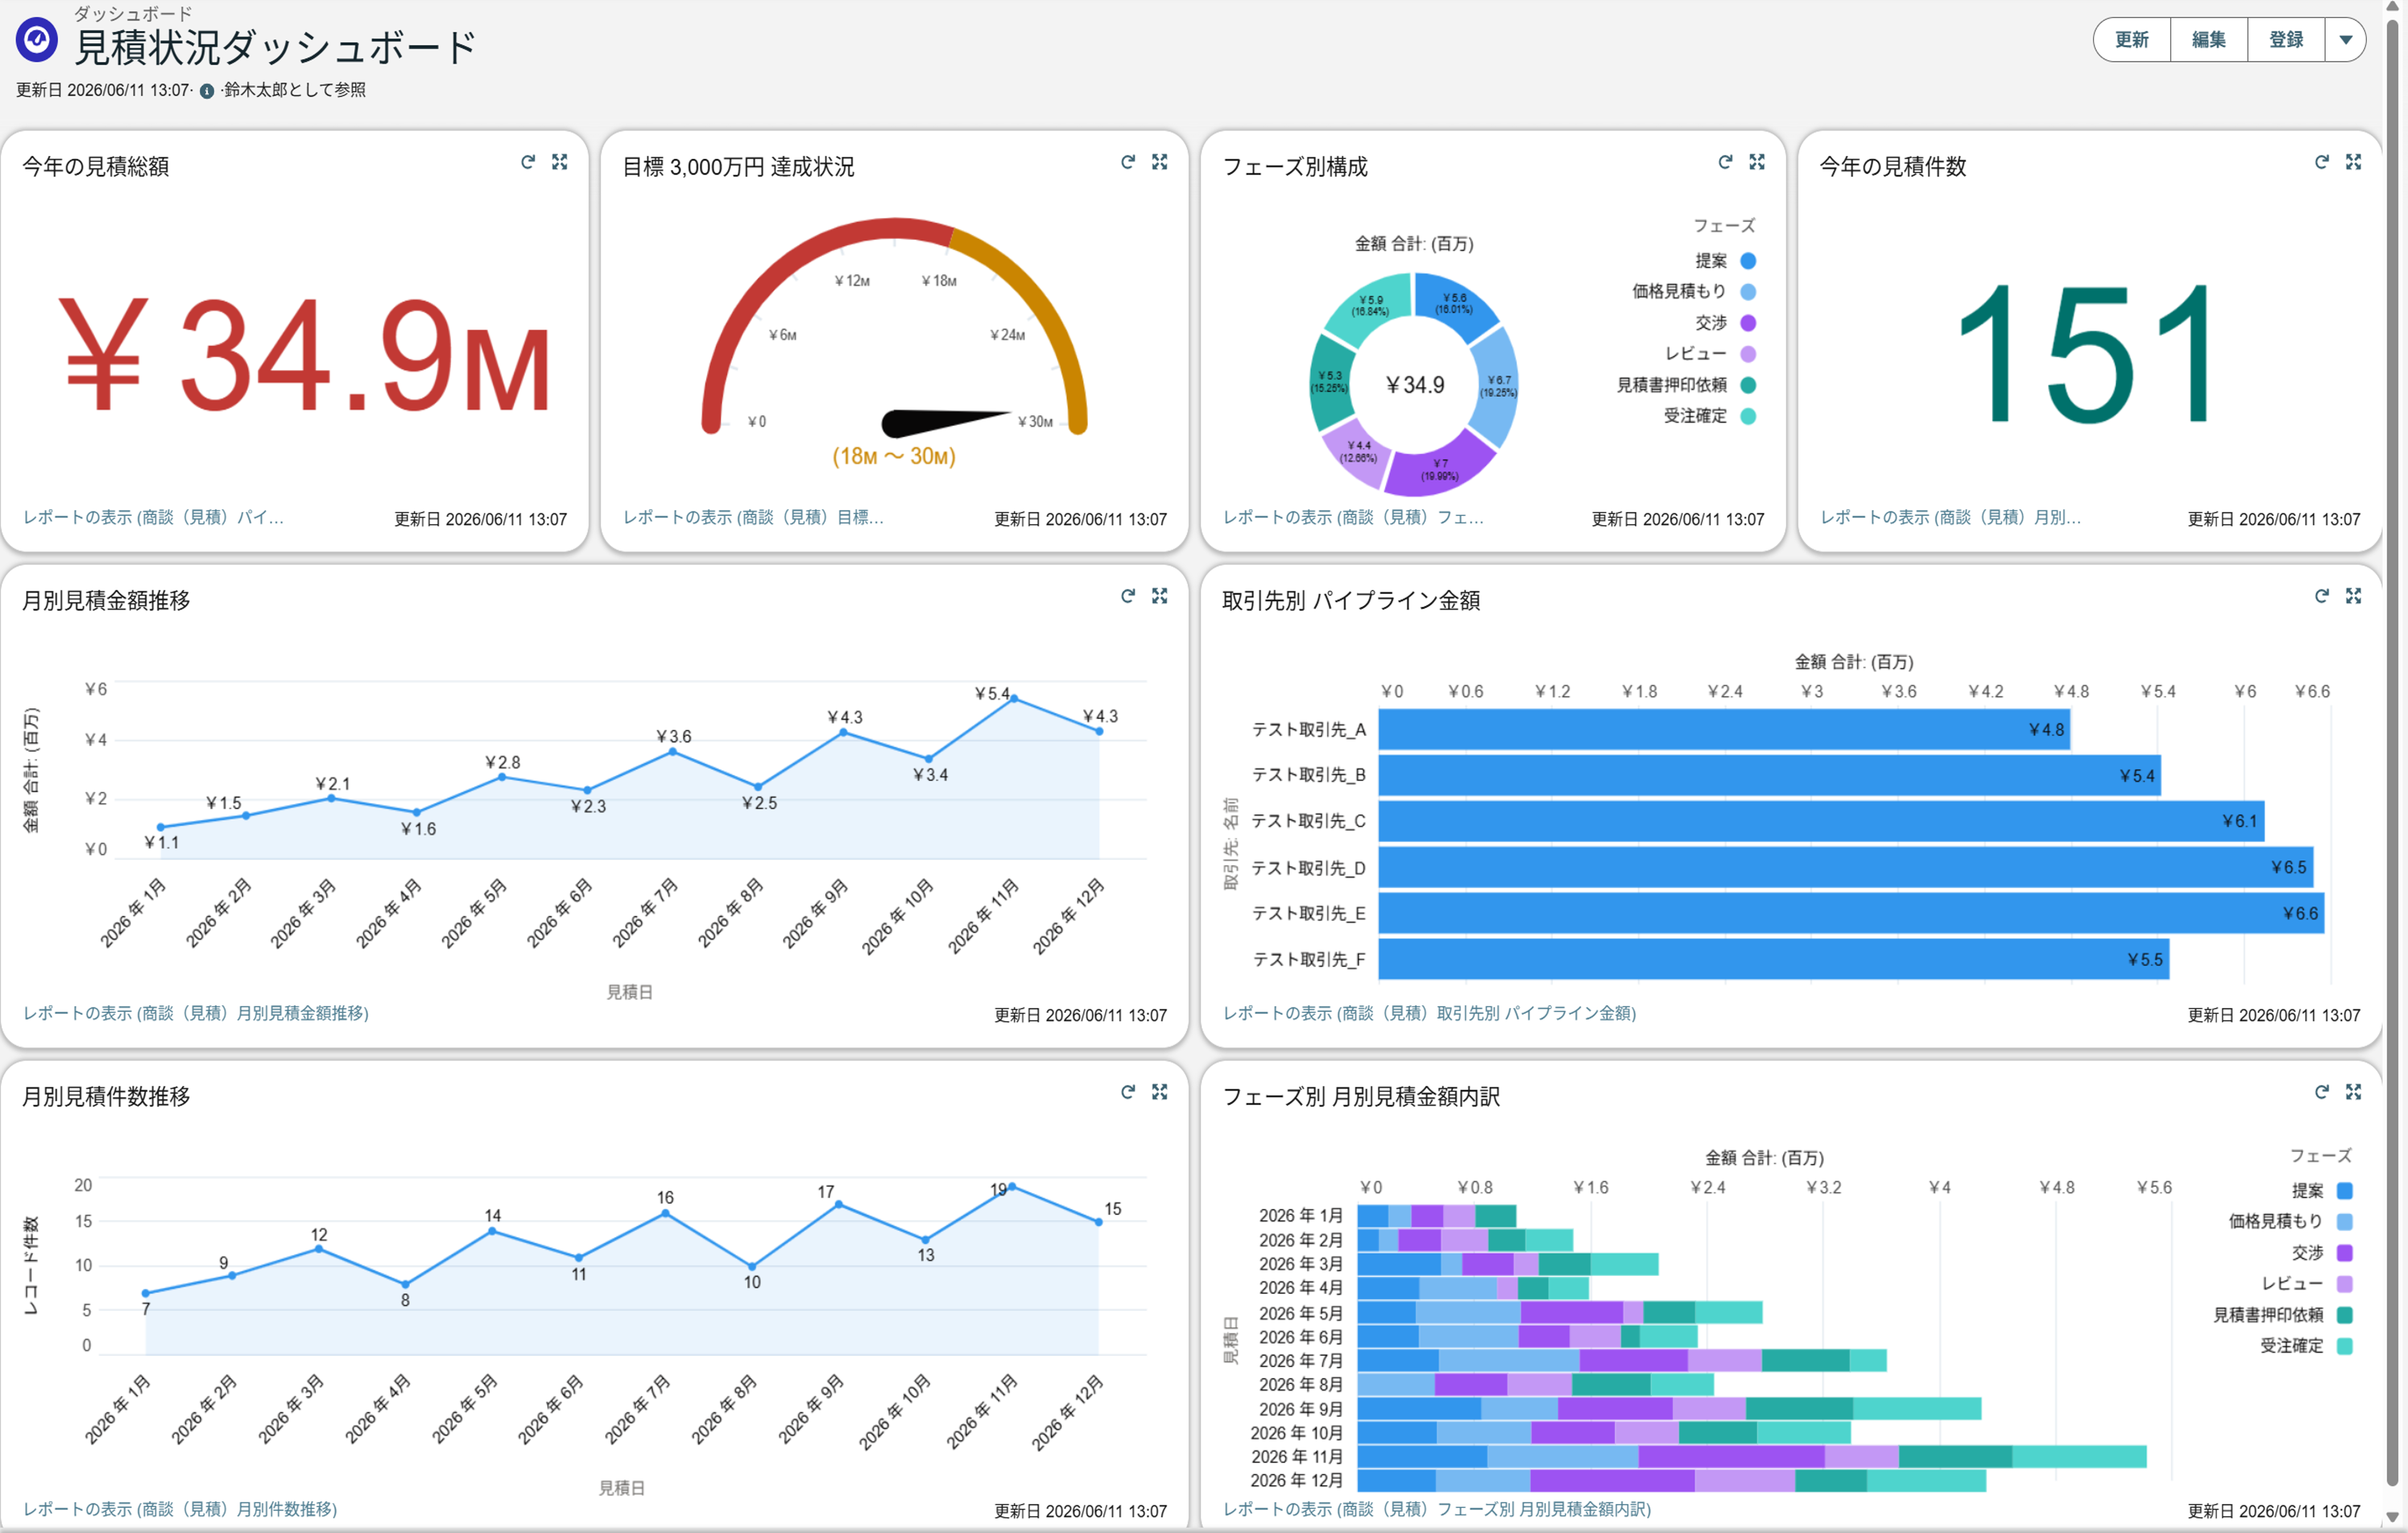2408x1533 pixels.
Task: Click the テスト取引先_C bar in pipeline chart
Action: (x=1821, y=821)
